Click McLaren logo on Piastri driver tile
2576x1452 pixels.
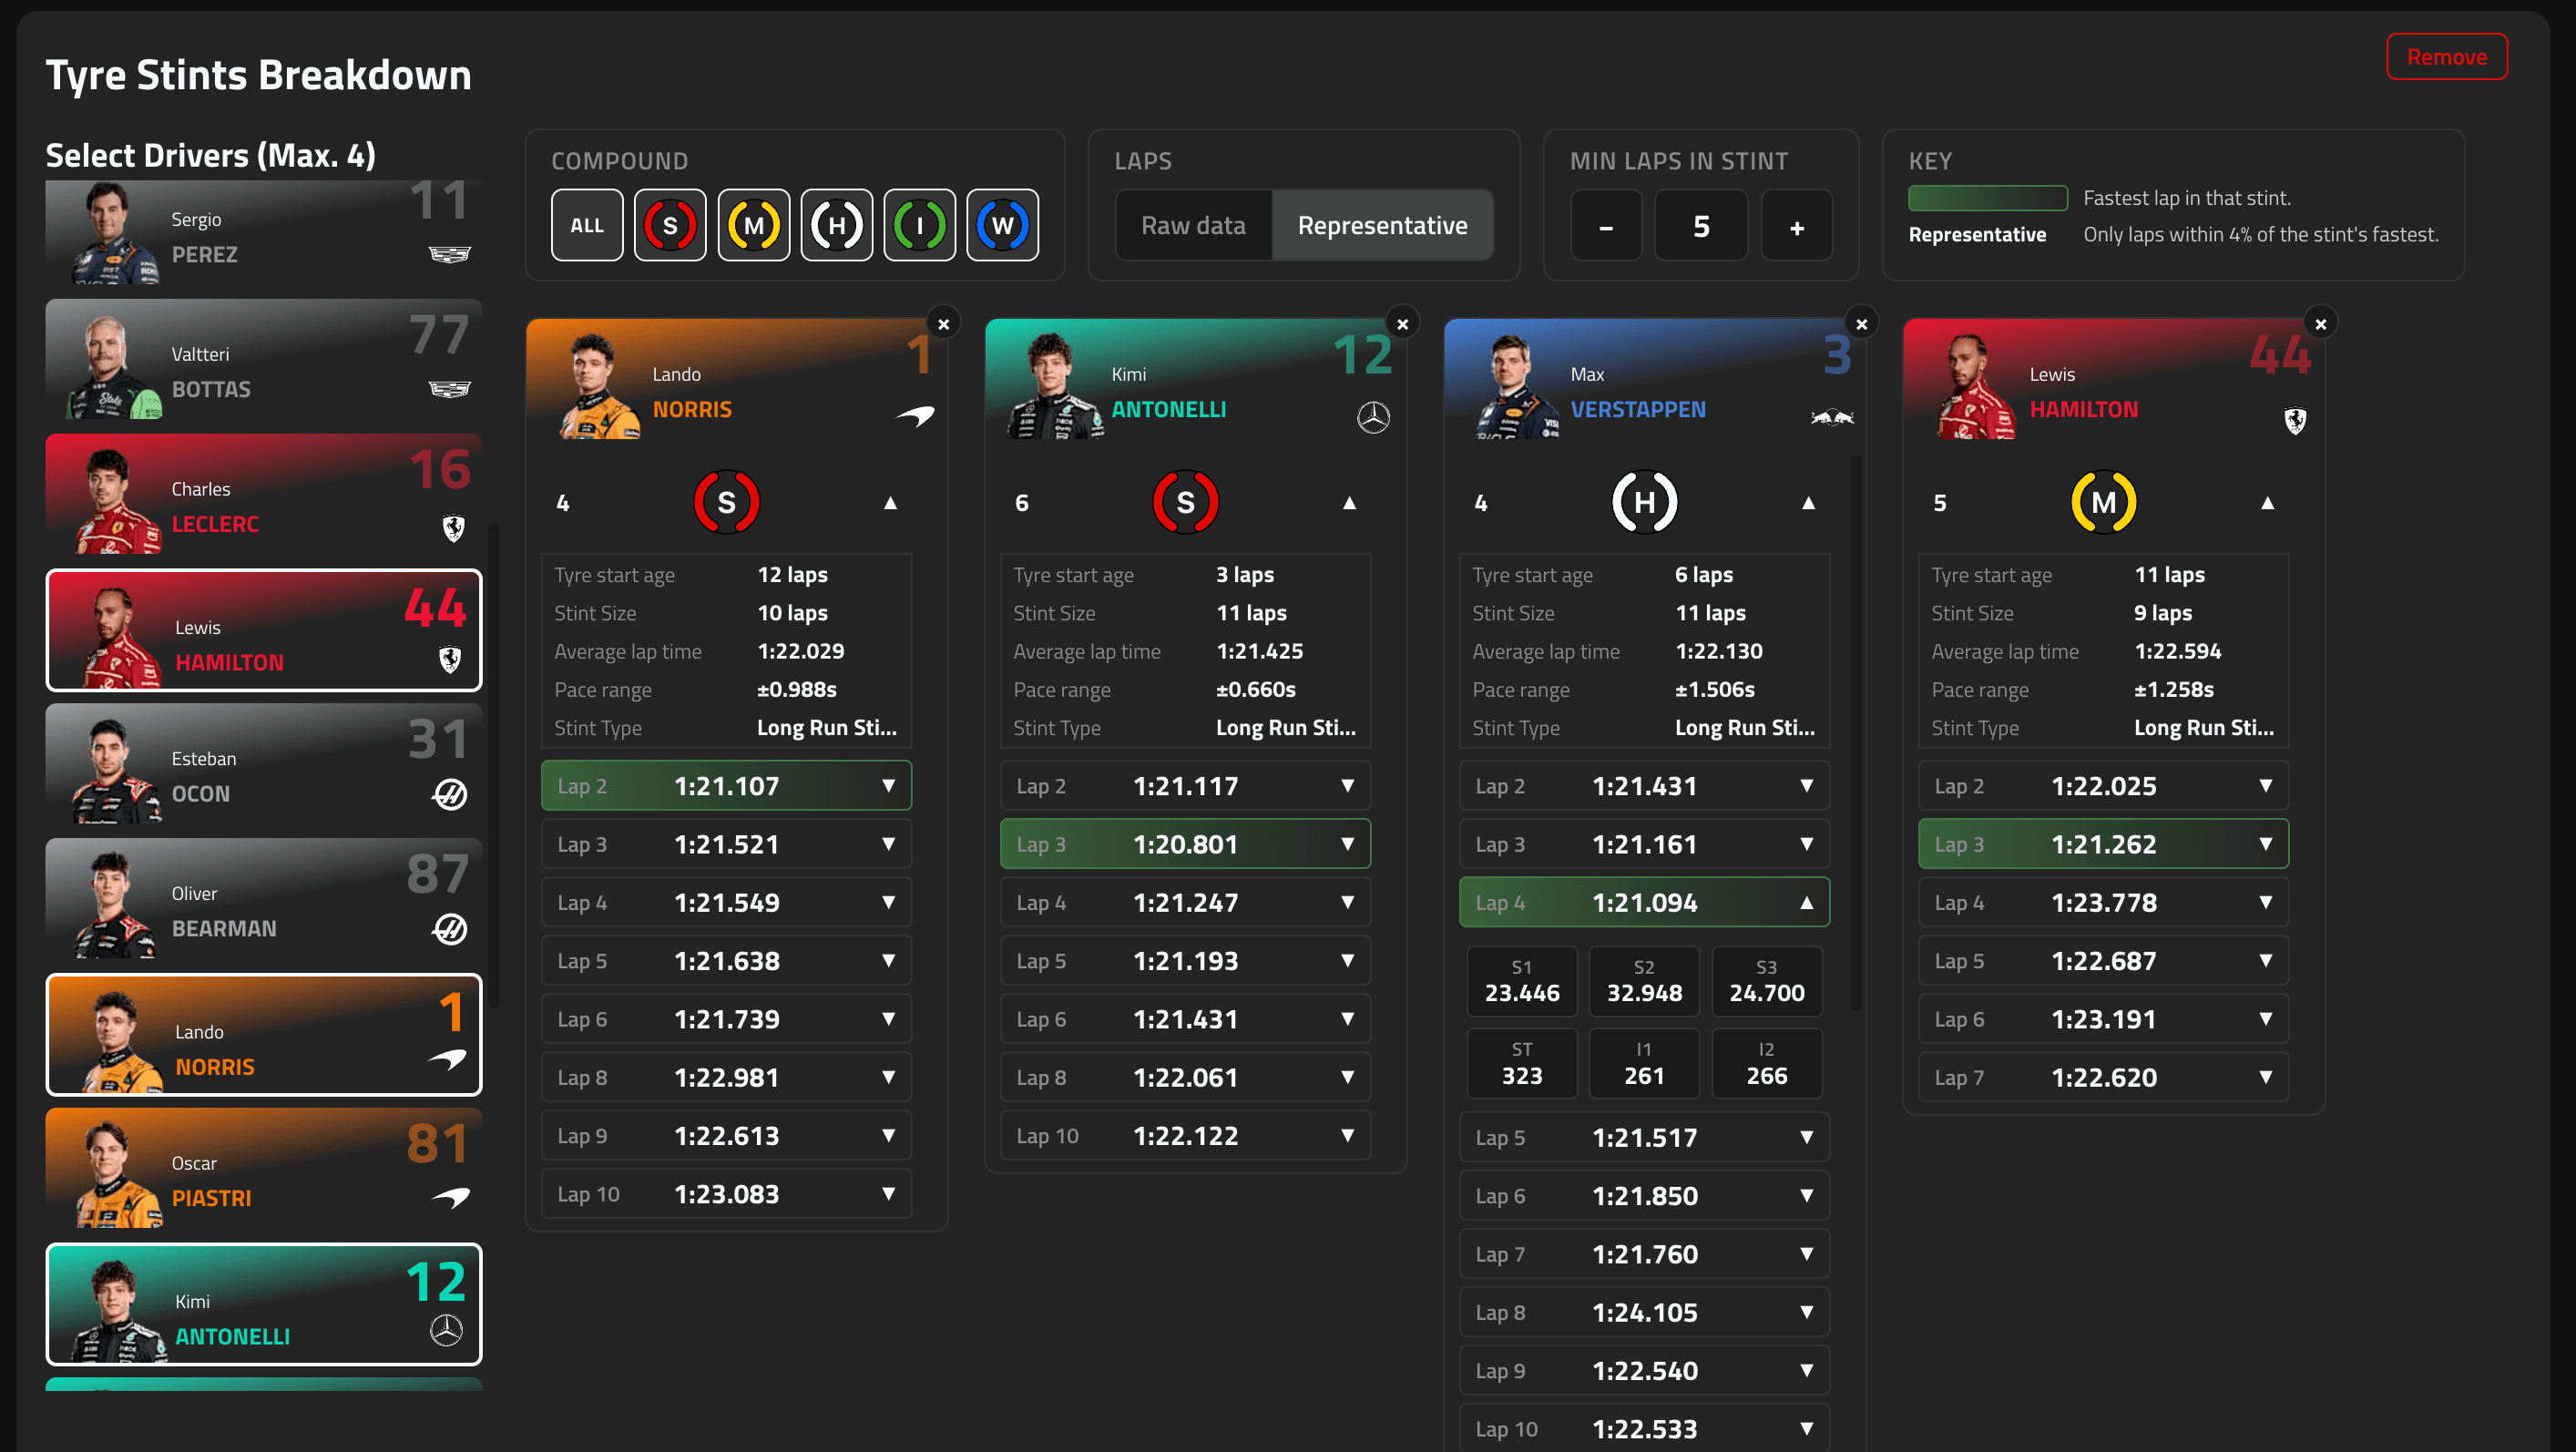[x=451, y=1196]
